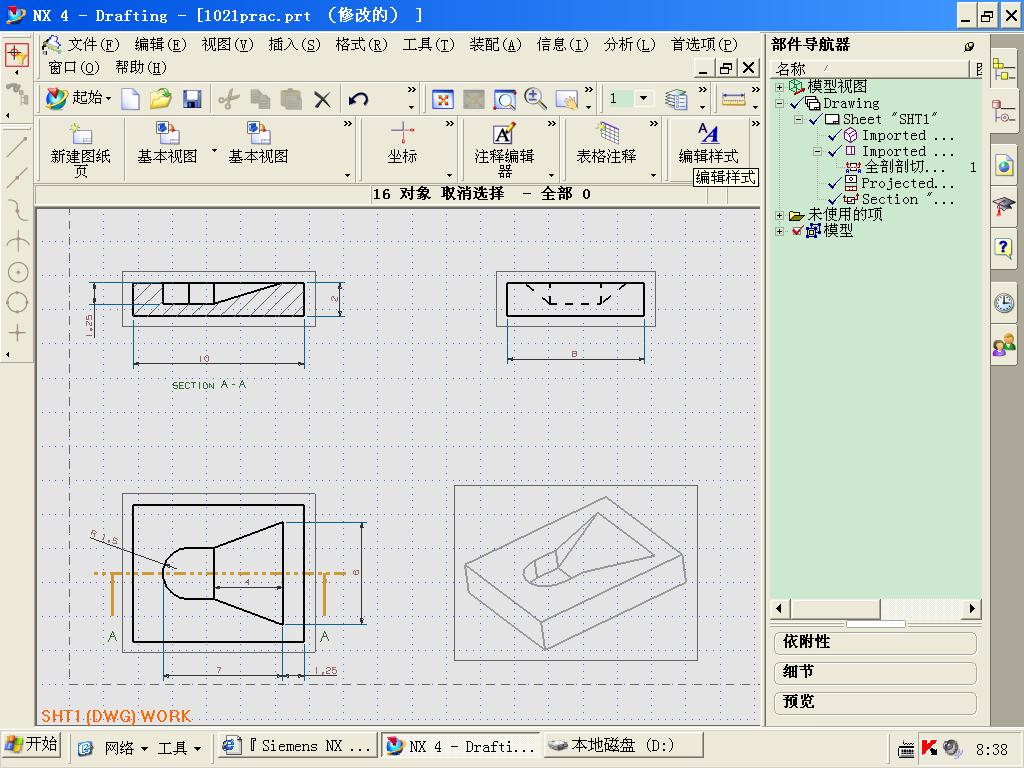Image resolution: width=1024 pixels, height=768 pixels.
Task: Click the 表格注释 tabular note tool
Action: 606,144
